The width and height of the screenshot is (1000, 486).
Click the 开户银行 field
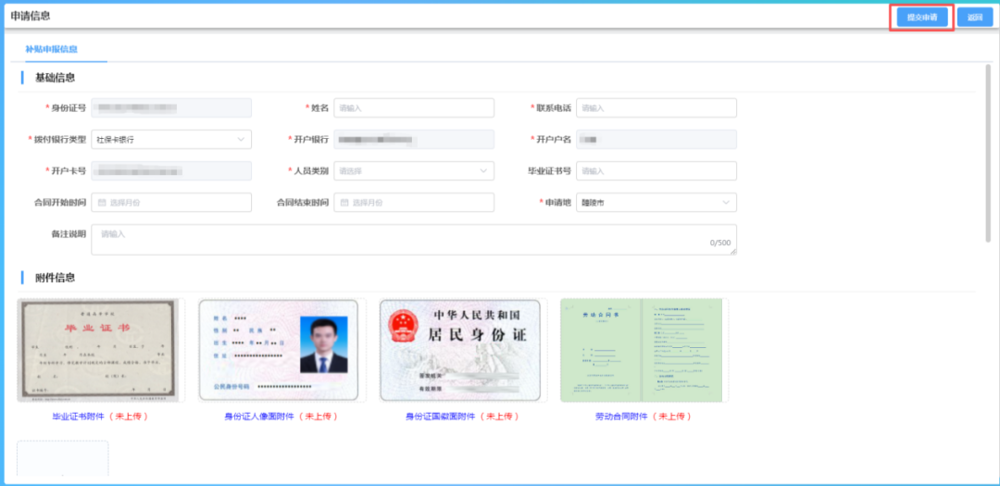414,139
